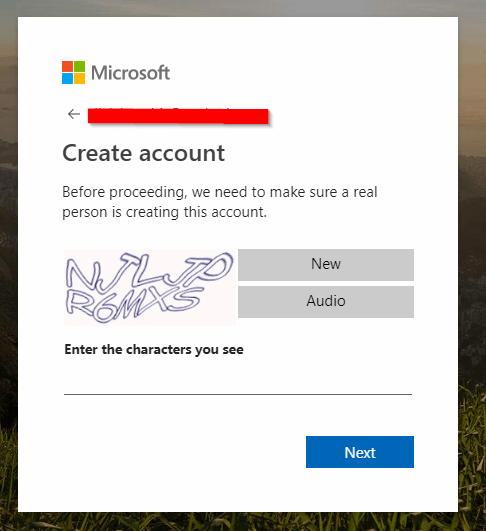Go back using the left arrow icon
The image size is (486, 531).
tap(74, 114)
